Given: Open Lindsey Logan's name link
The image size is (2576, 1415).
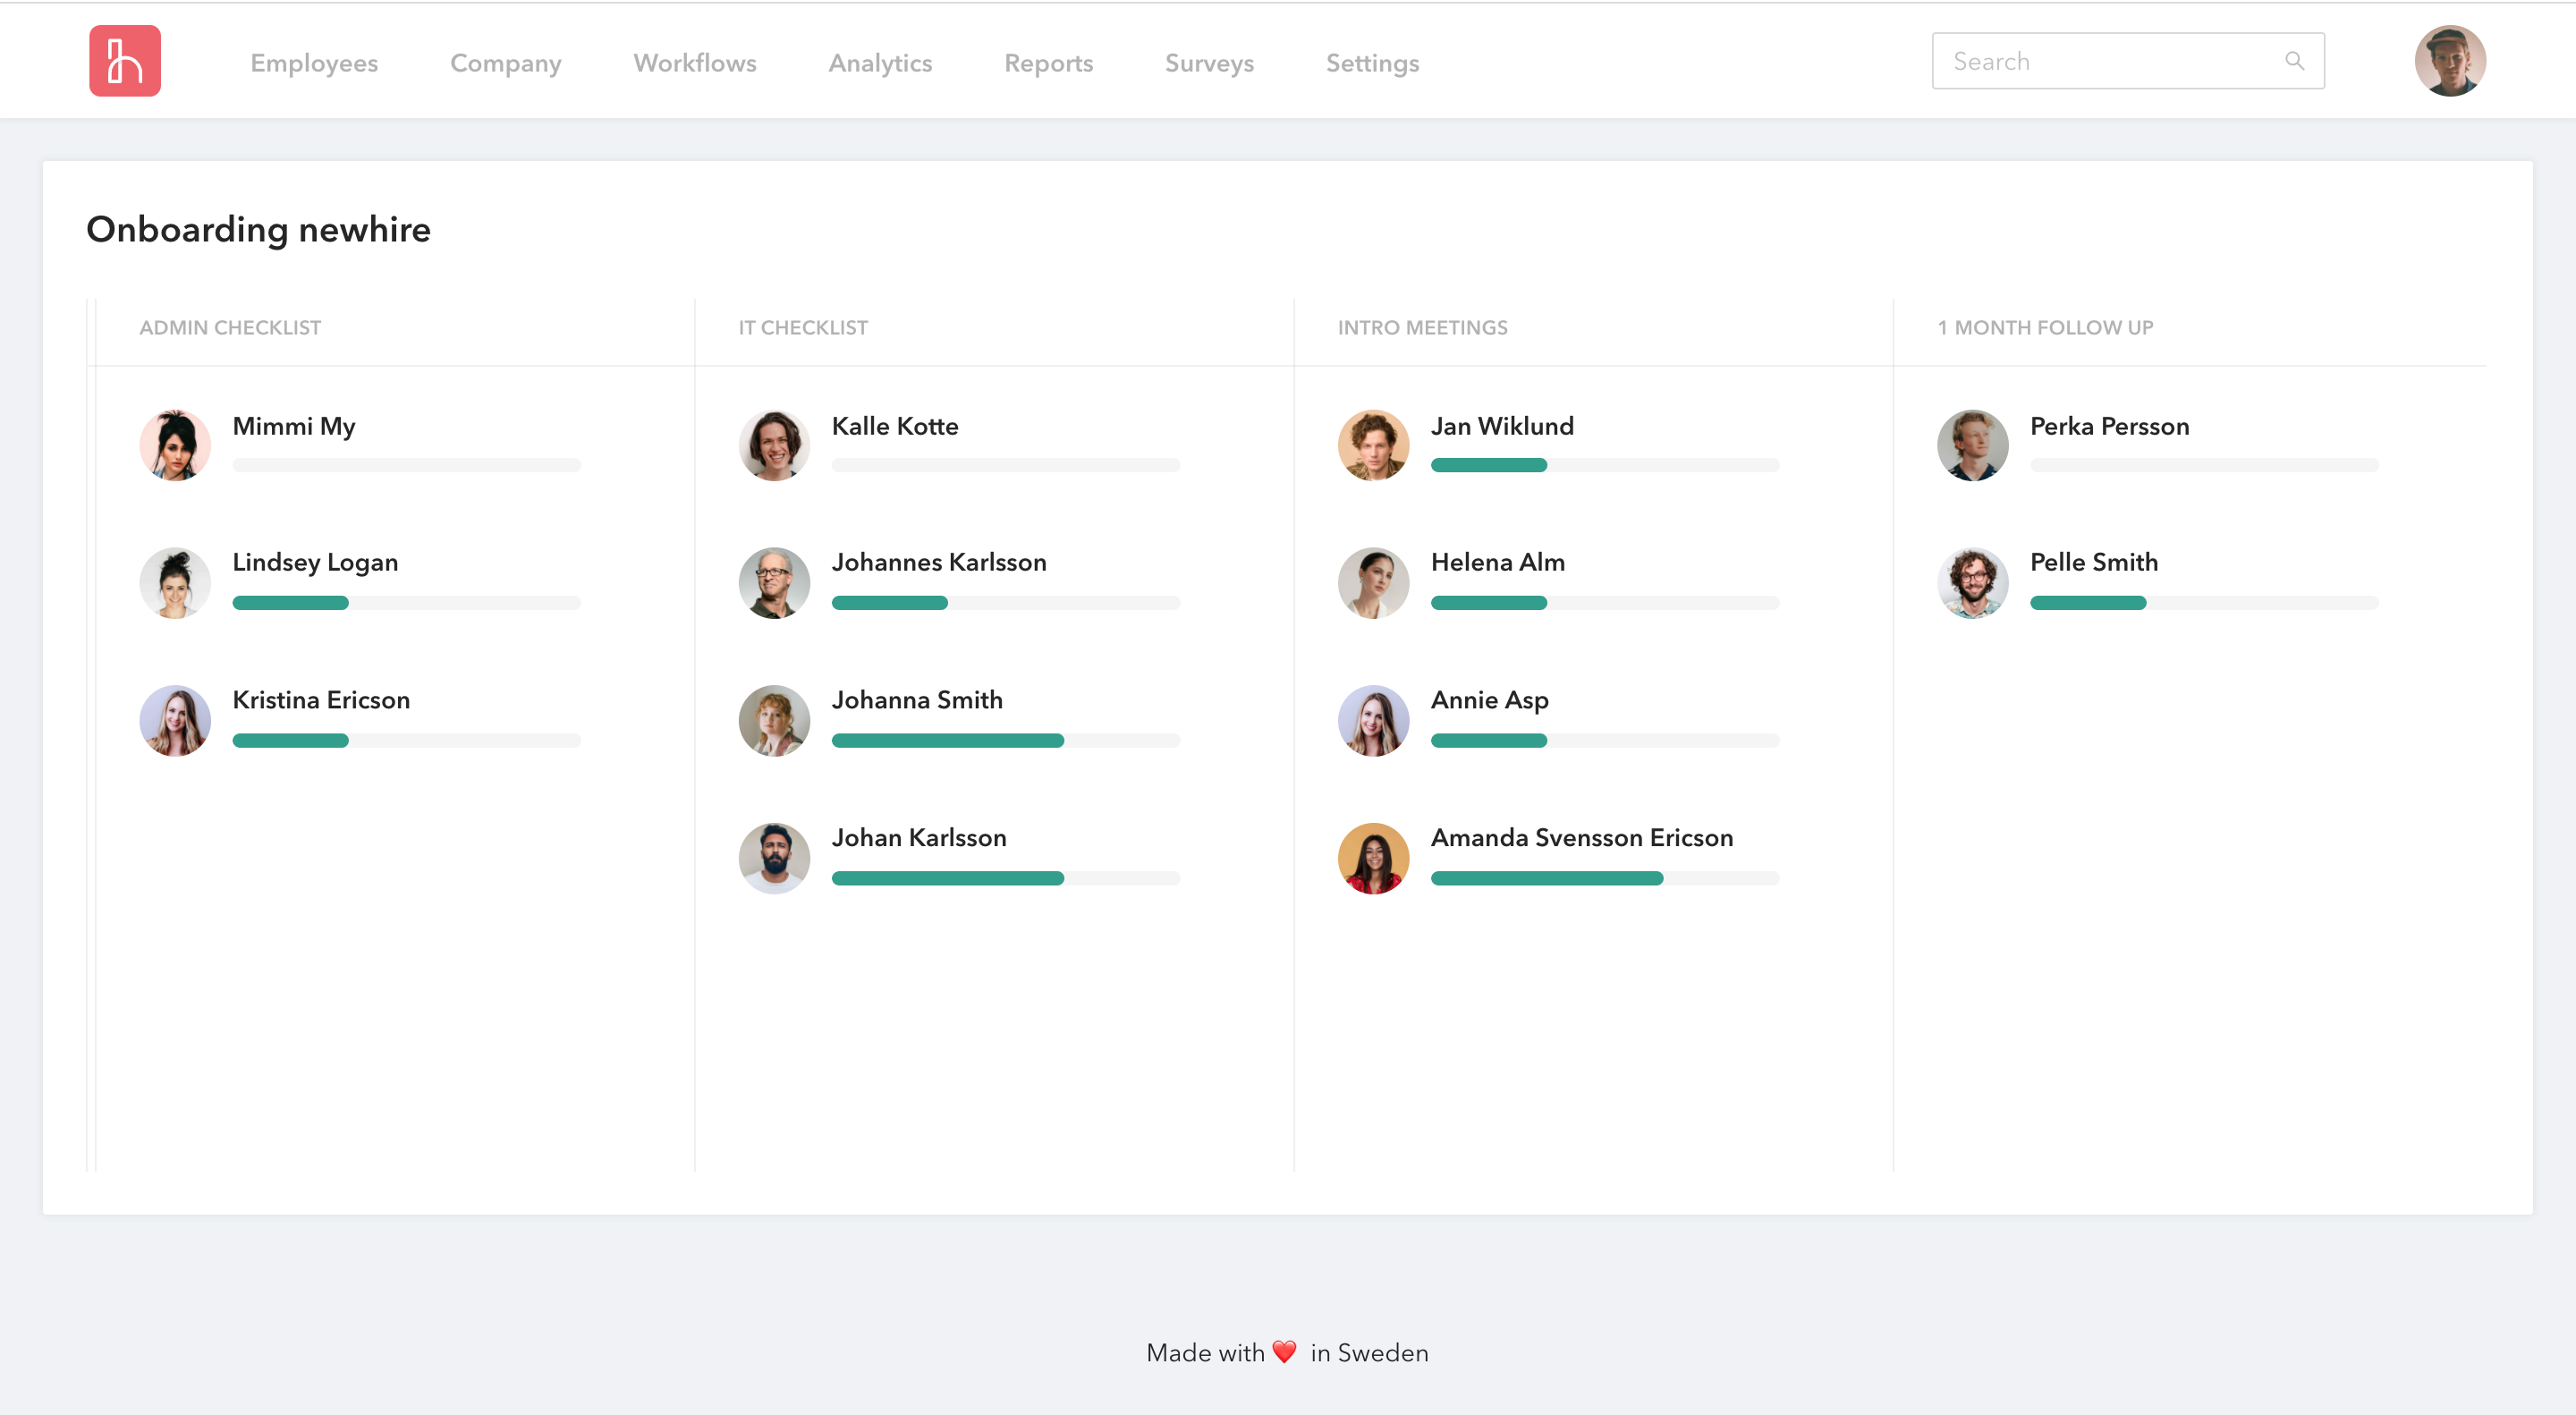Looking at the screenshot, I should 315,562.
